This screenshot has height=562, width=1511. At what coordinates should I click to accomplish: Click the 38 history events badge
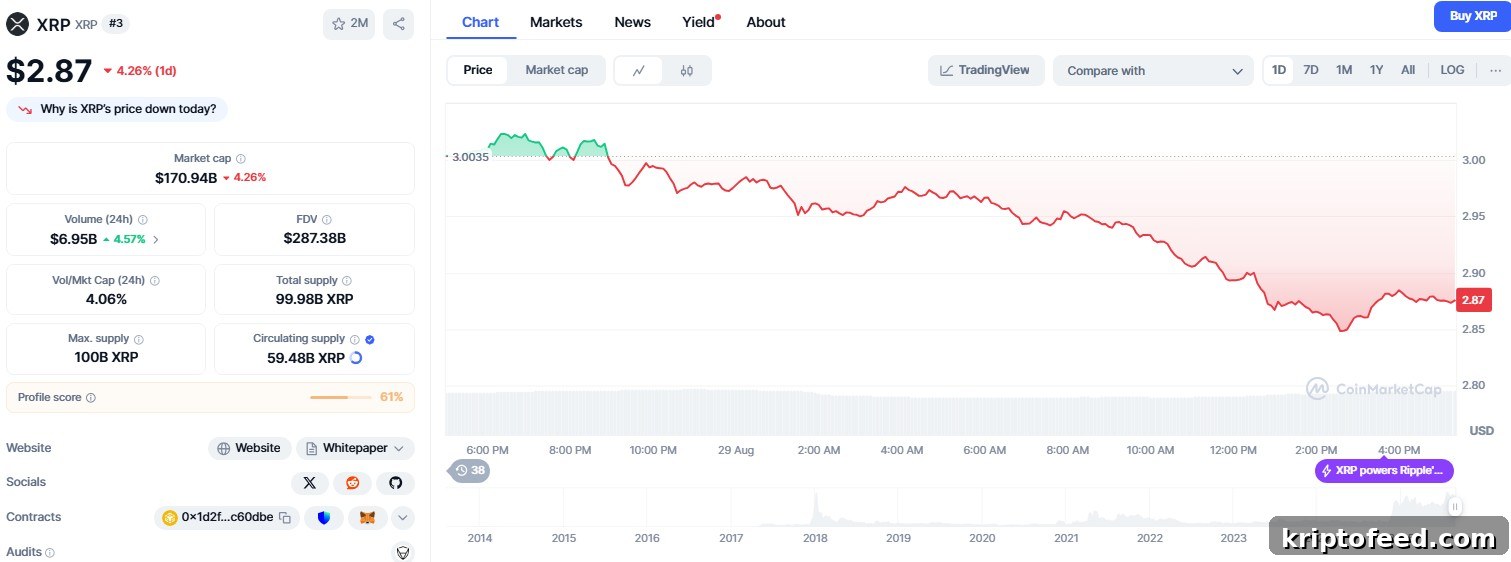coord(469,470)
